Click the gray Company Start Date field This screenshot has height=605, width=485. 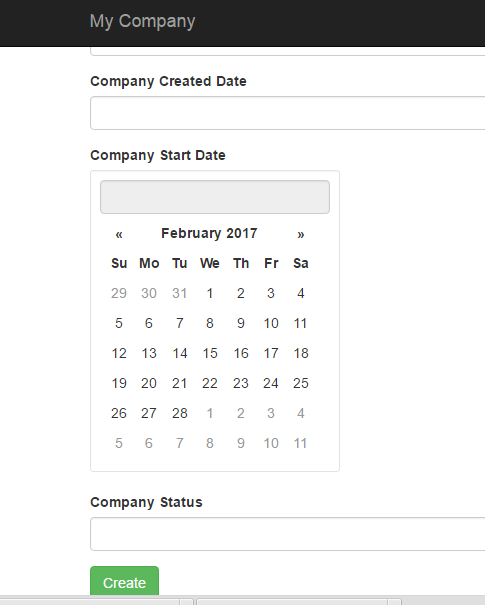[x=215, y=197]
